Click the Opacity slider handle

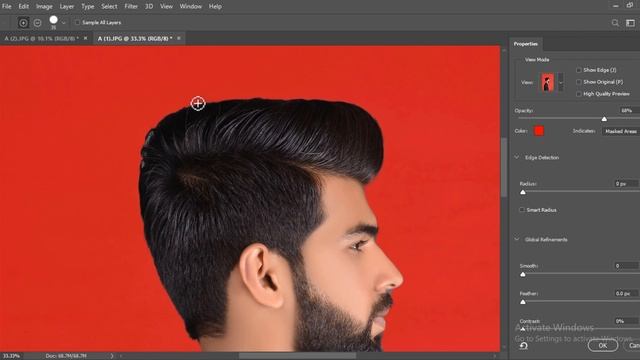tap(604, 119)
